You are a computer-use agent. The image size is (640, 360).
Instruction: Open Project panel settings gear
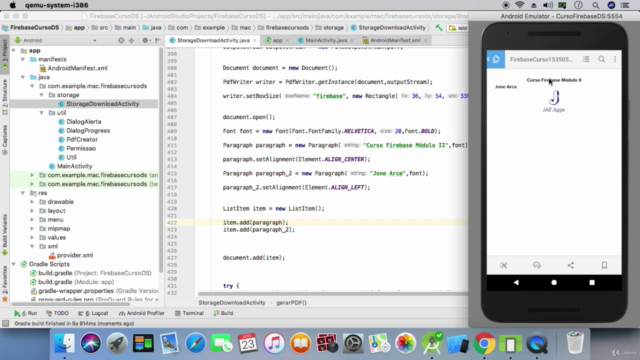(145, 40)
